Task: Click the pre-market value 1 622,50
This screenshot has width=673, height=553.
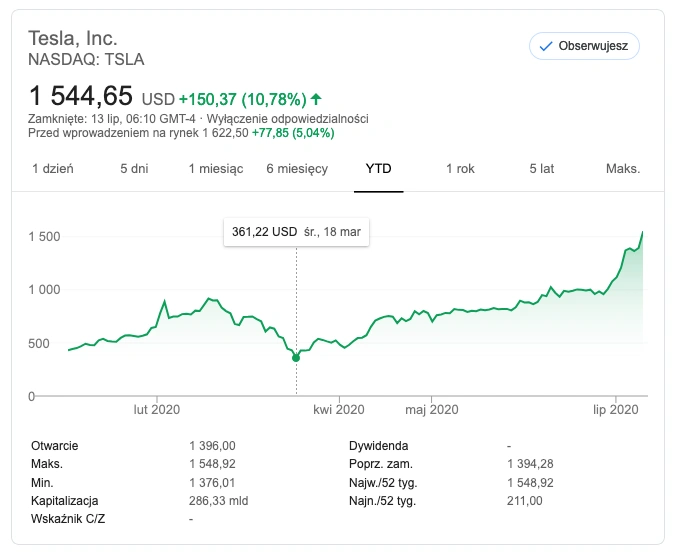Action: pyautogui.click(x=225, y=133)
